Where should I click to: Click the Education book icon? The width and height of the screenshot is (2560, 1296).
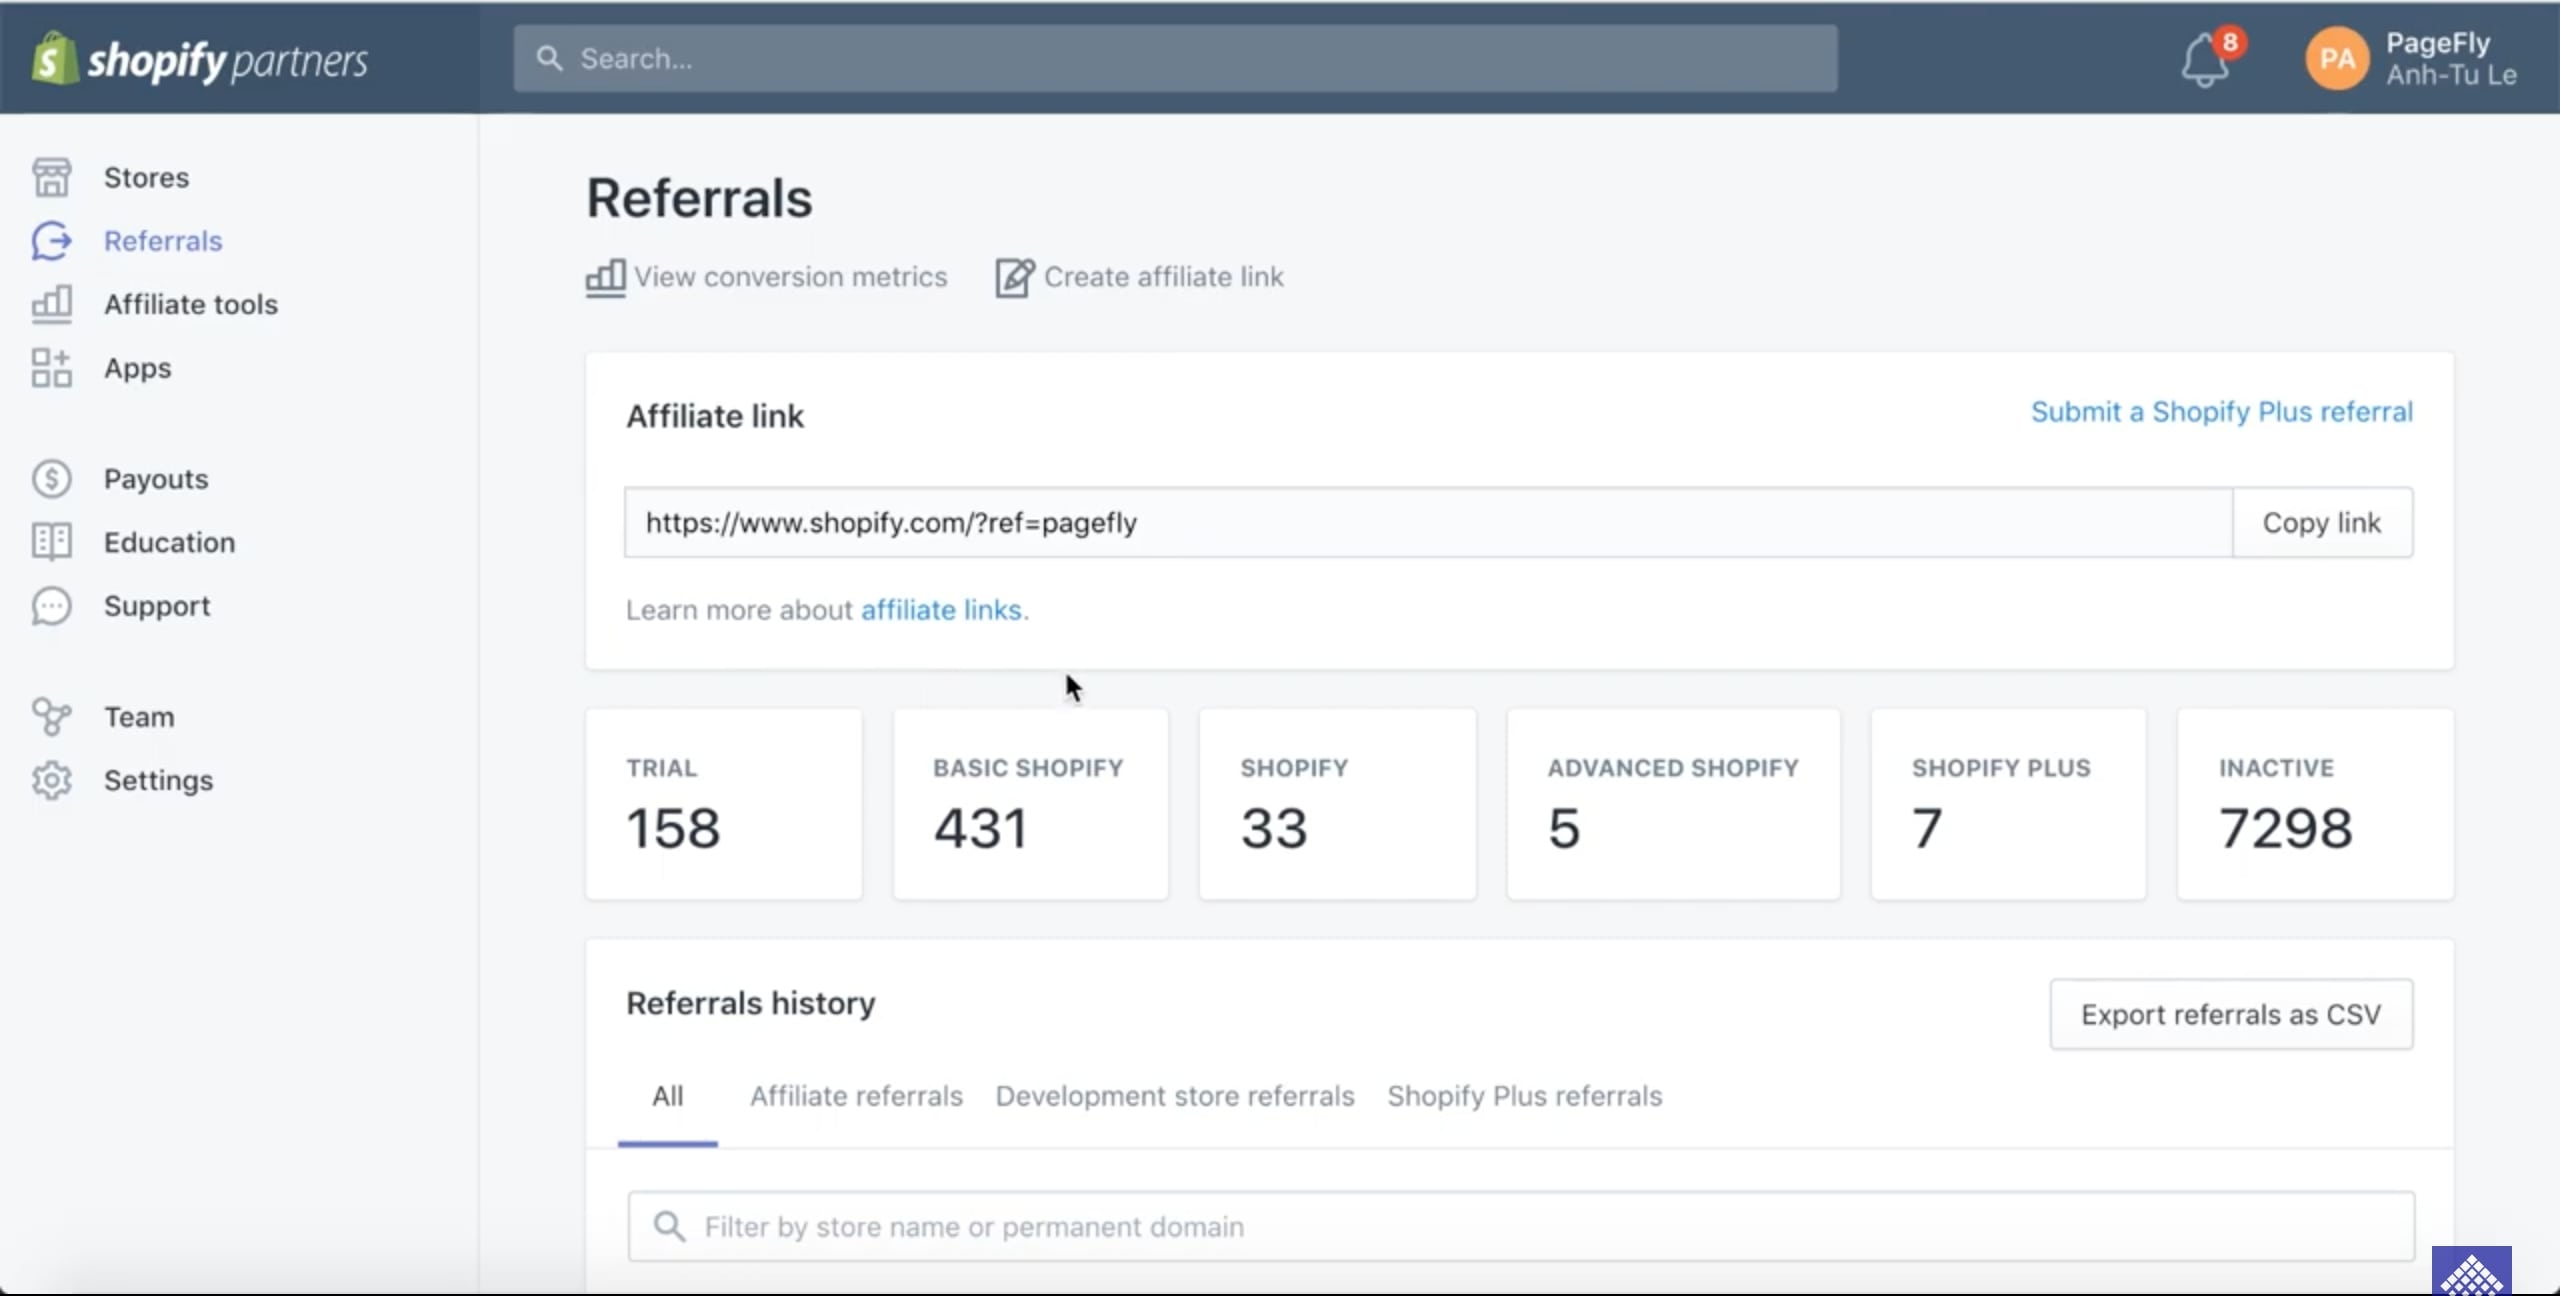tap(51, 542)
